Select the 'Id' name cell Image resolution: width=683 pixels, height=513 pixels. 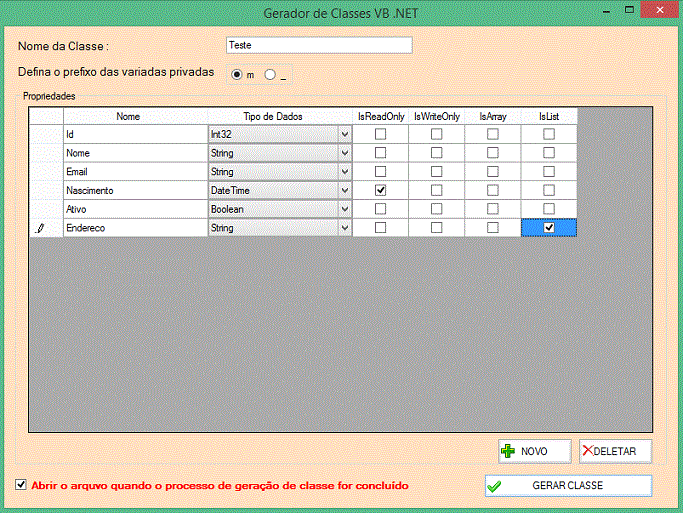click(x=135, y=134)
